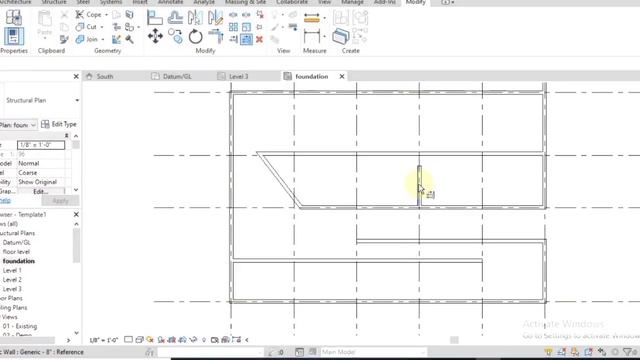Select the Array tool

[x=233, y=27]
